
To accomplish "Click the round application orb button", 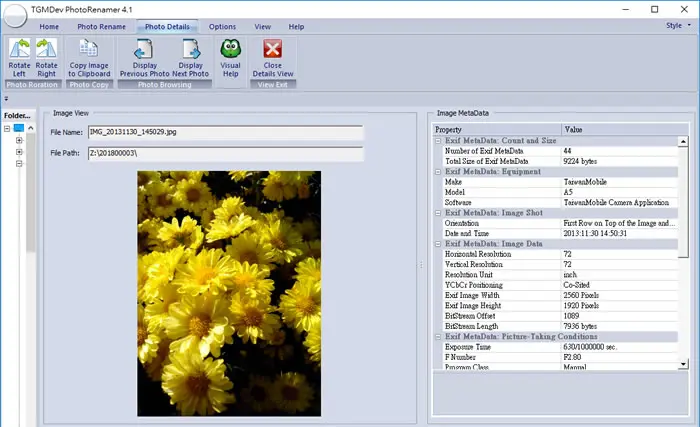I will (15, 16).
